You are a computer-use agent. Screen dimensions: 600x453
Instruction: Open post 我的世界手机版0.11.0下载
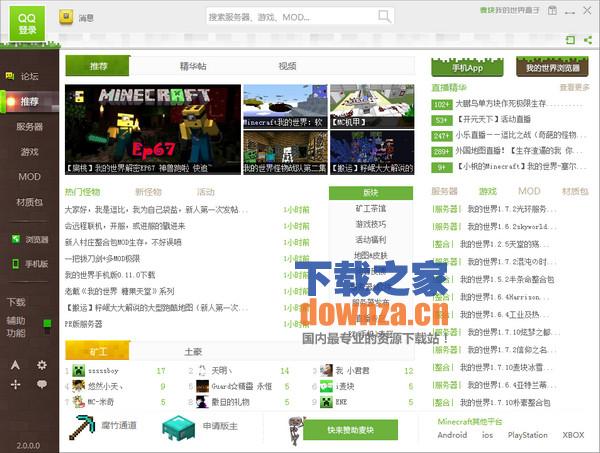click(110, 275)
